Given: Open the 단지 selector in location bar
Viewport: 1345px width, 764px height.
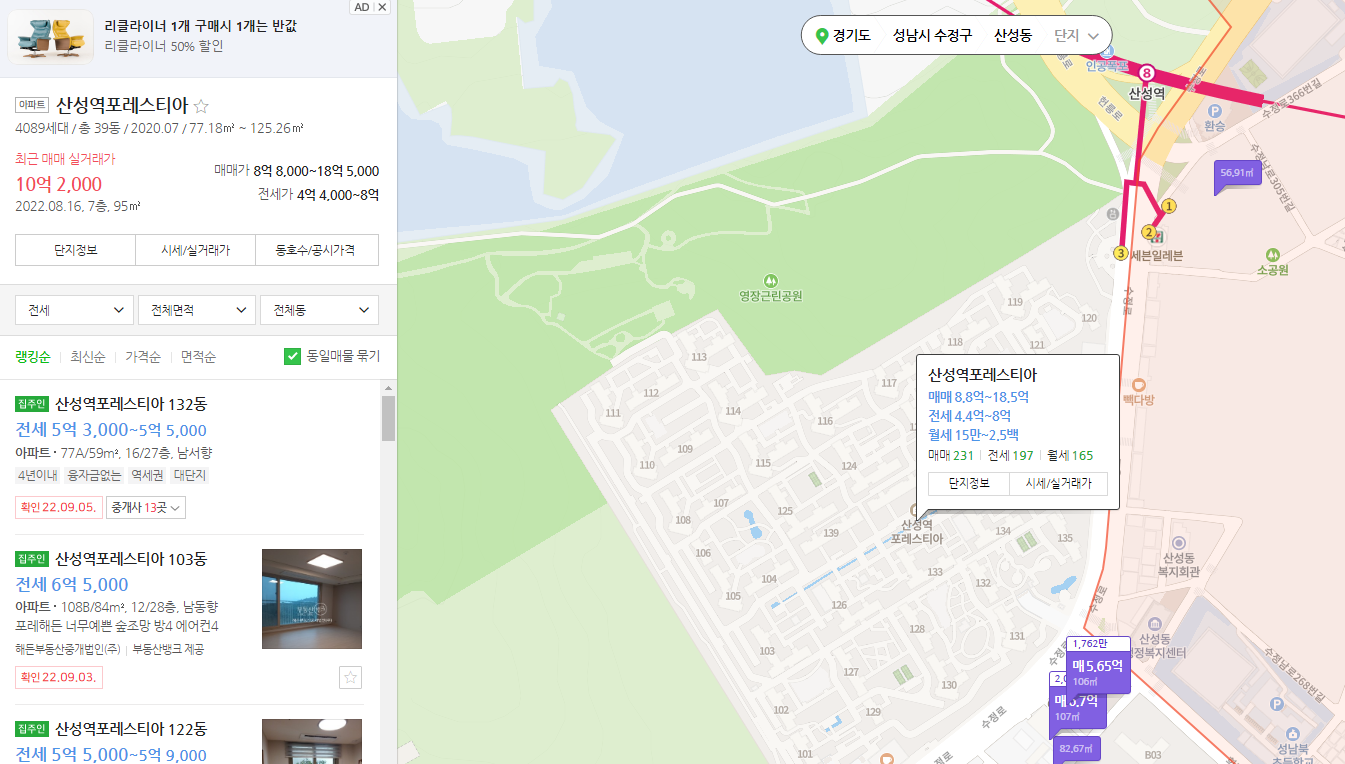Looking at the screenshot, I should point(1076,35).
